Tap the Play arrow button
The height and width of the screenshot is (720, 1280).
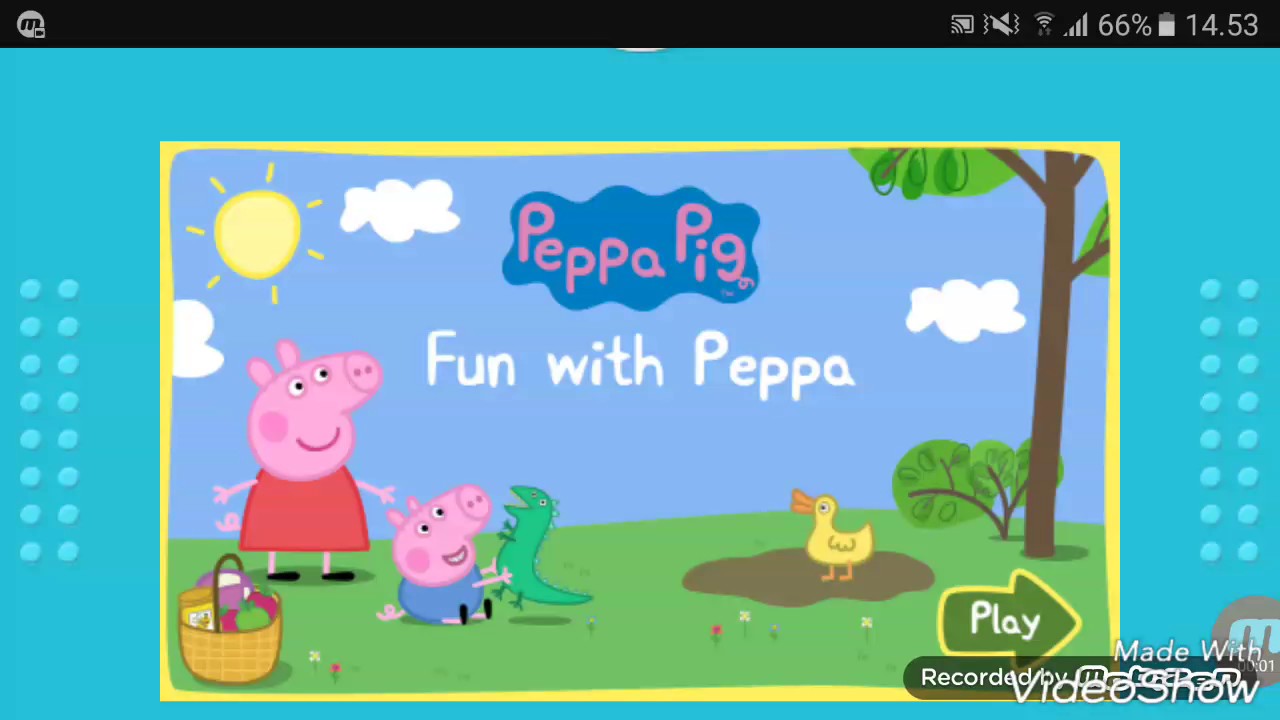(1010, 620)
